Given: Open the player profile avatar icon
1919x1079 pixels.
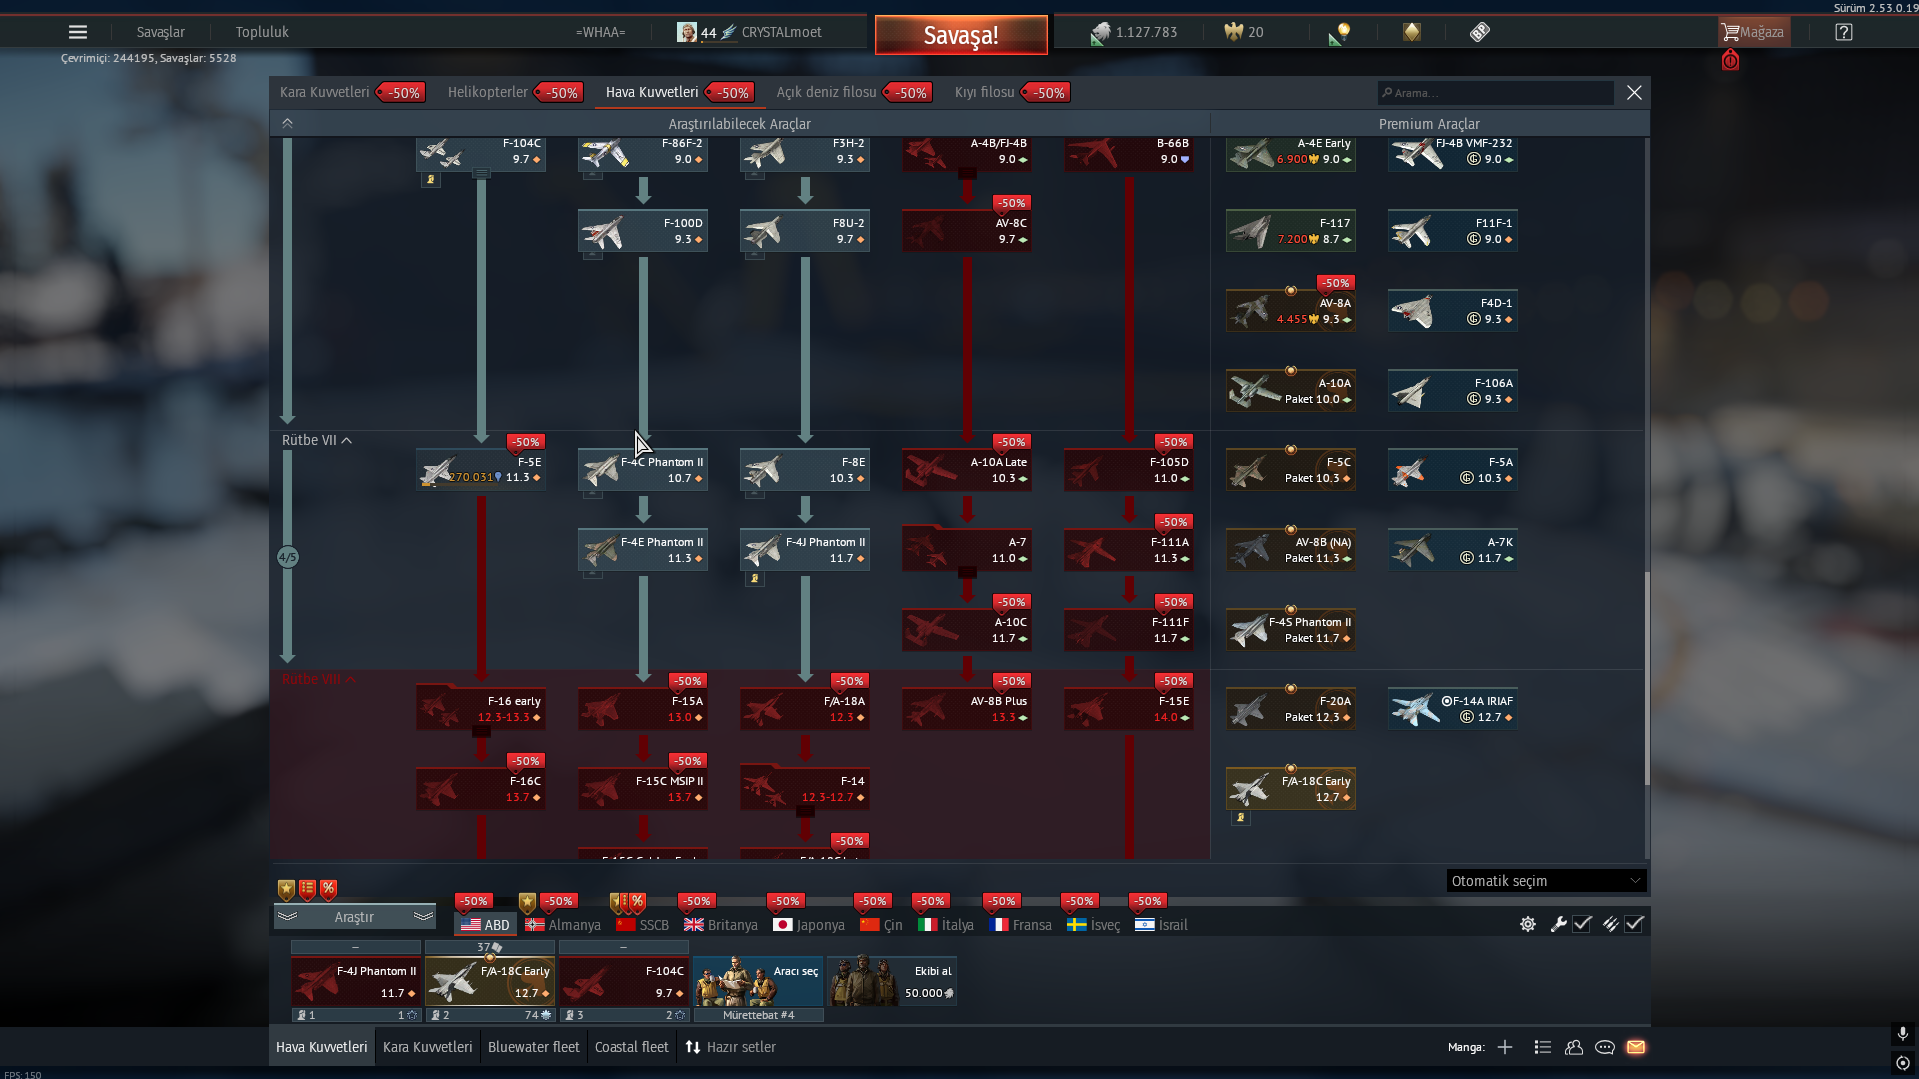Looking at the screenshot, I should coord(687,32).
